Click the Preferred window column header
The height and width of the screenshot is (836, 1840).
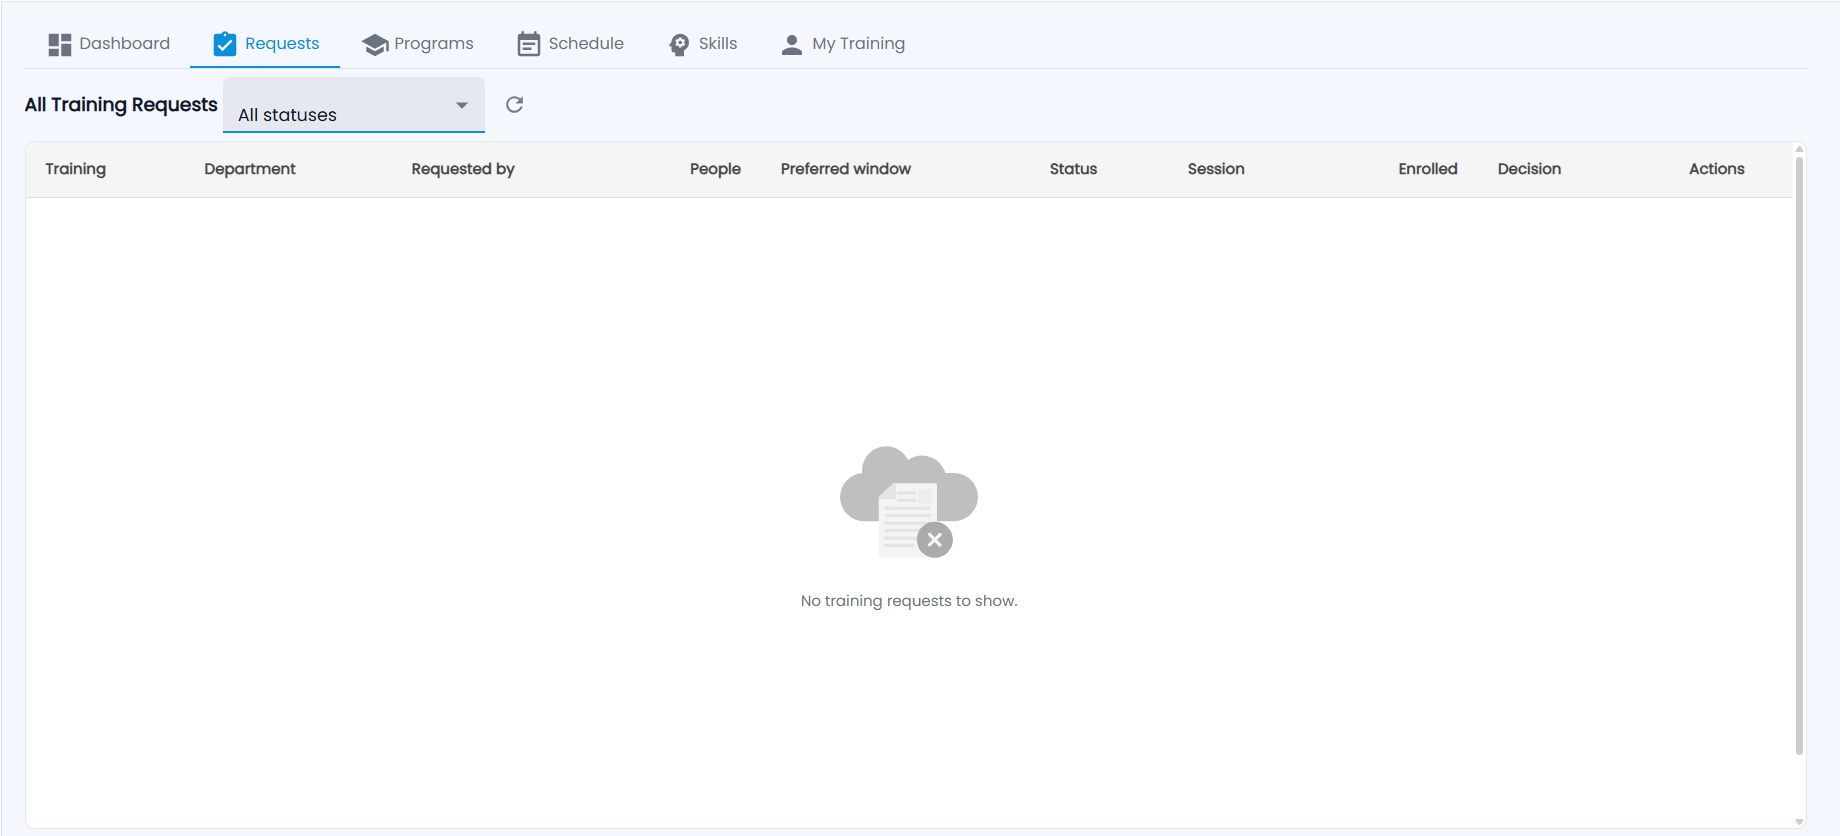846,169
